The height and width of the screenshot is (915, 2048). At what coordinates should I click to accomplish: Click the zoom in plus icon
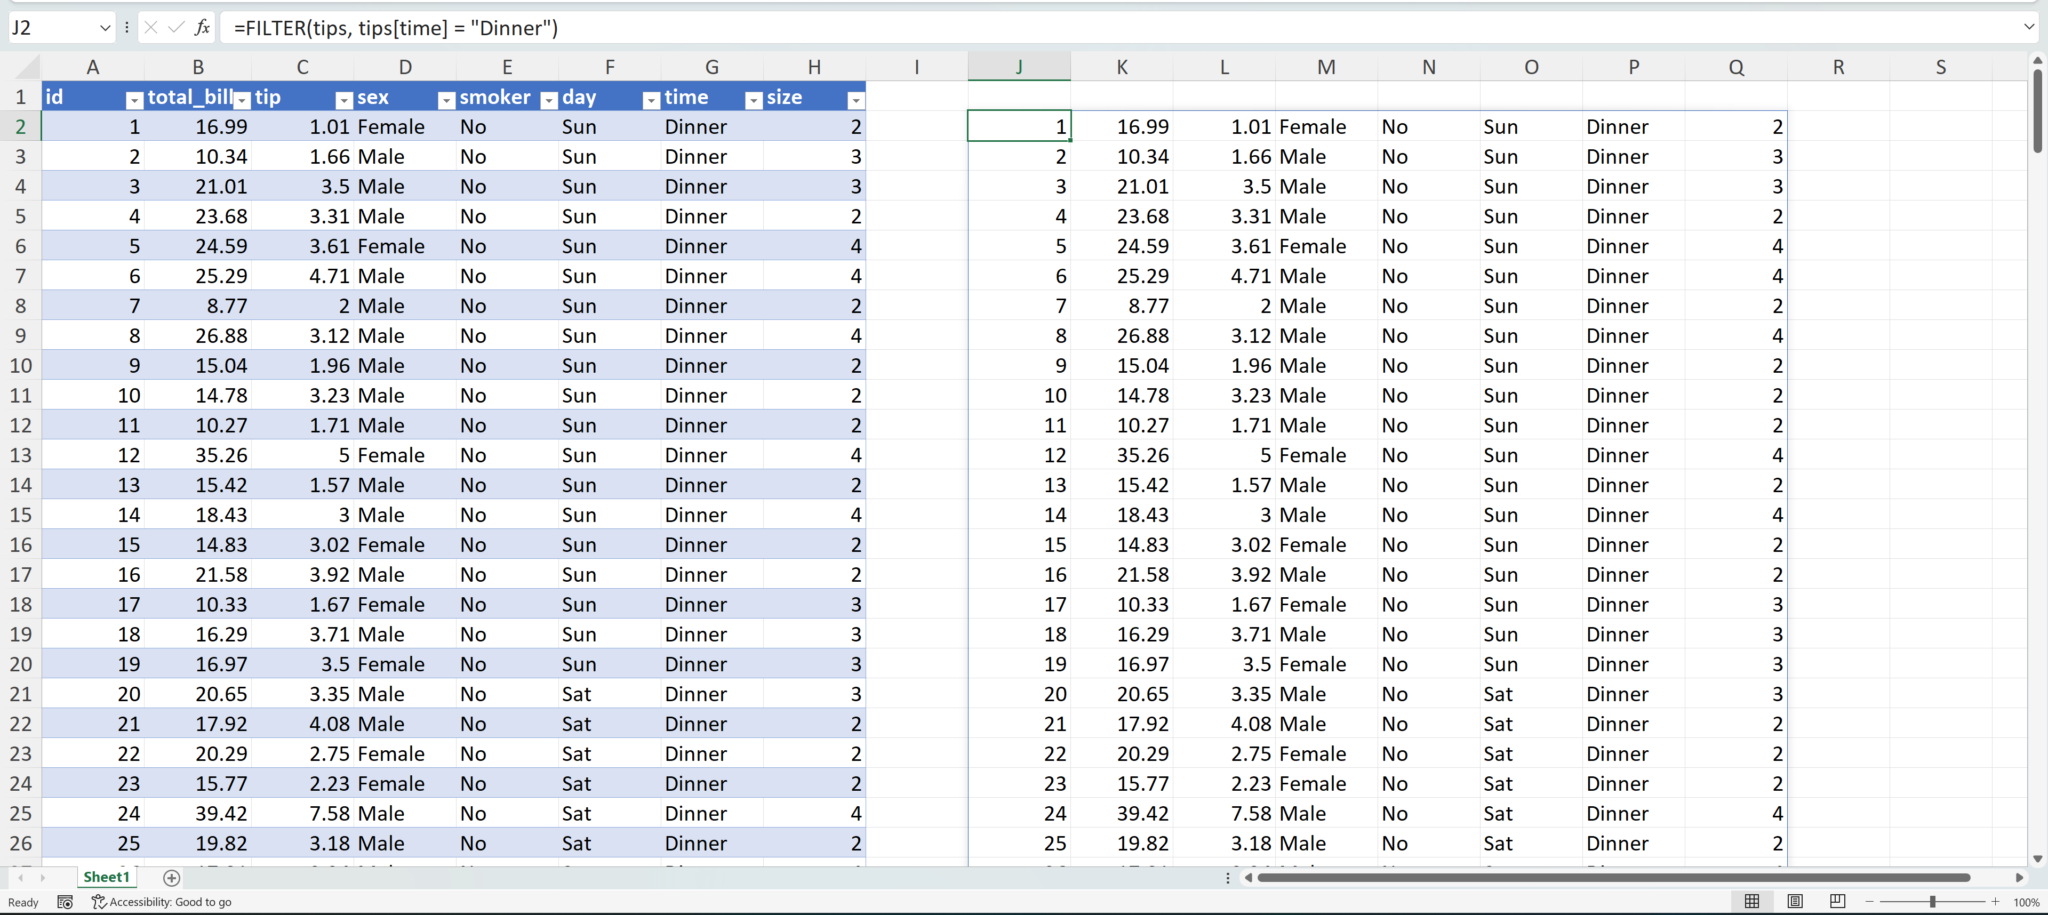click(1995, 902)
